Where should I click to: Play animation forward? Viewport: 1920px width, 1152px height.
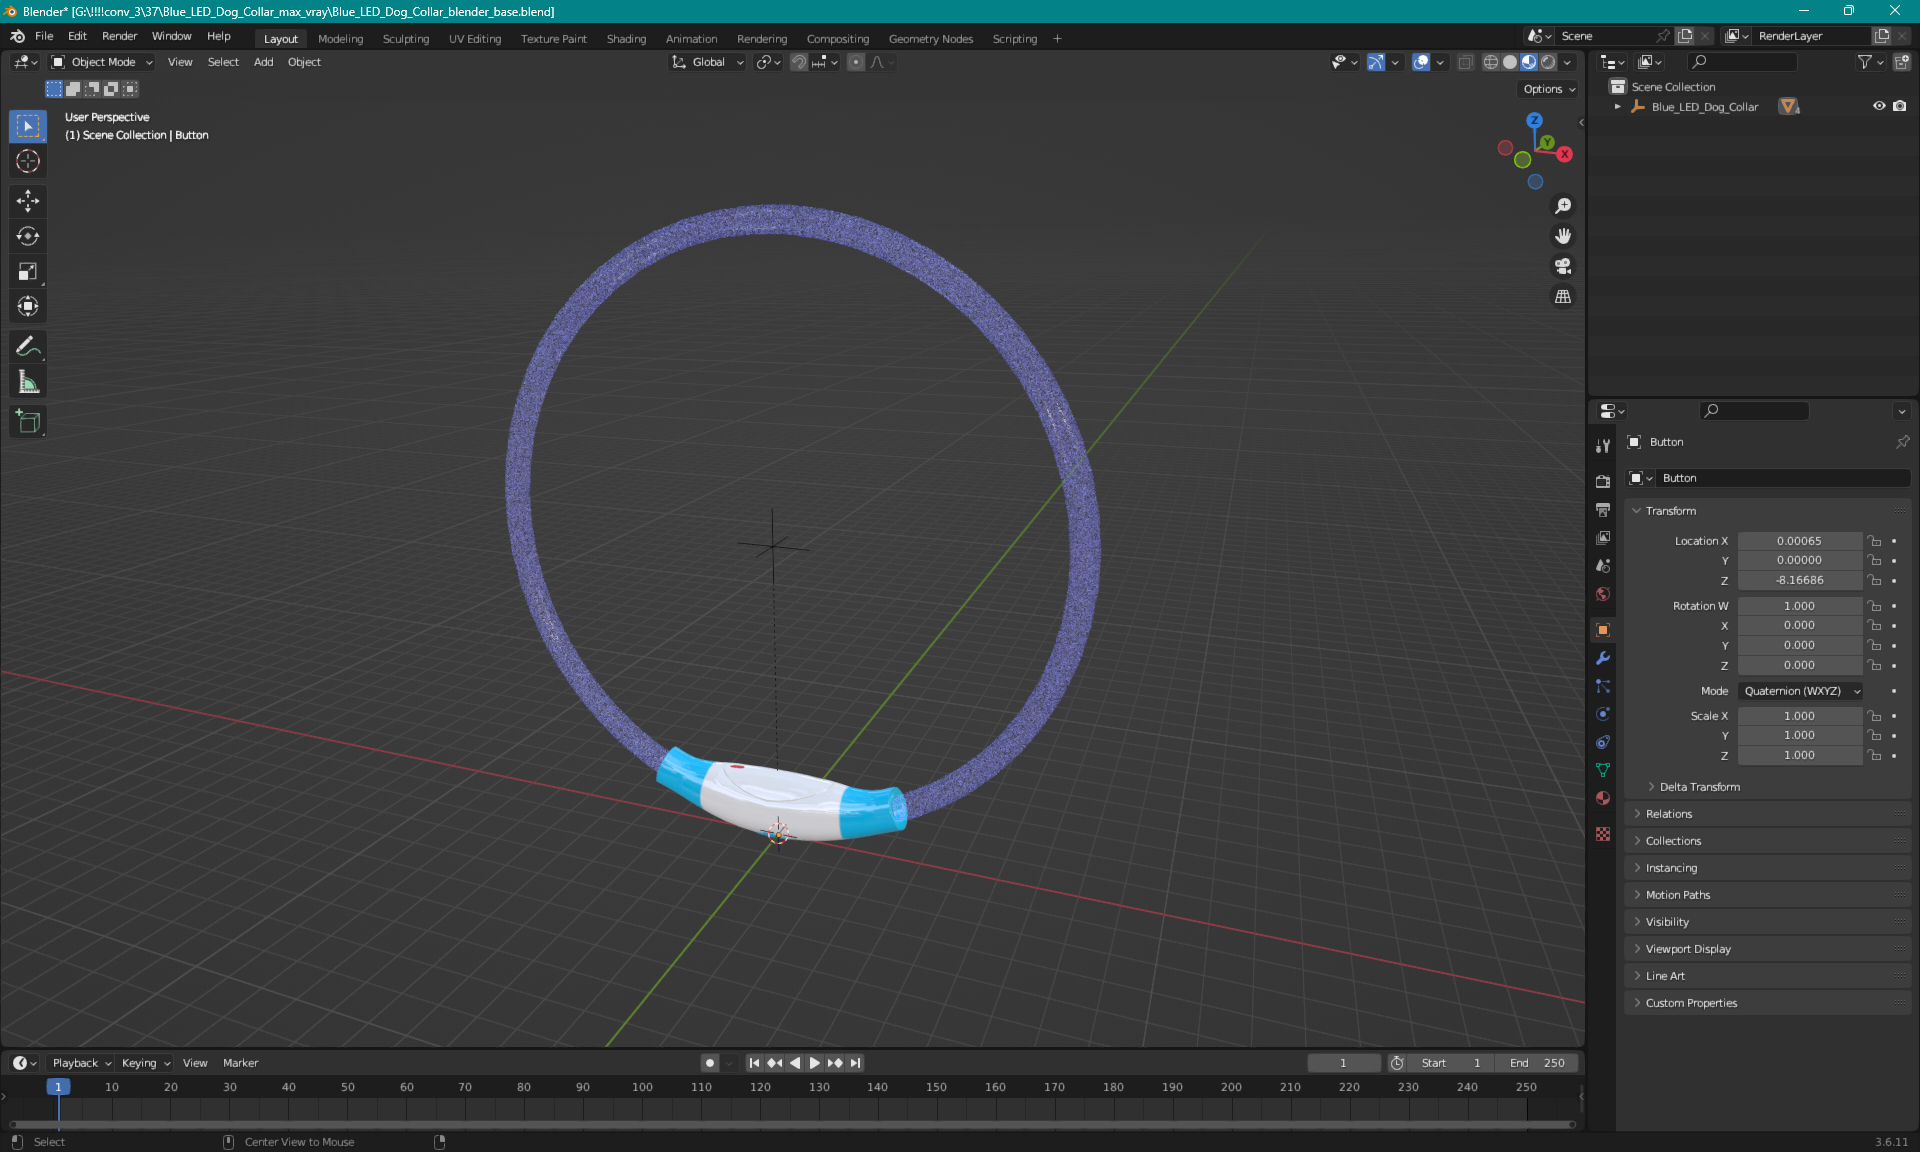[x=814, y=1063]
